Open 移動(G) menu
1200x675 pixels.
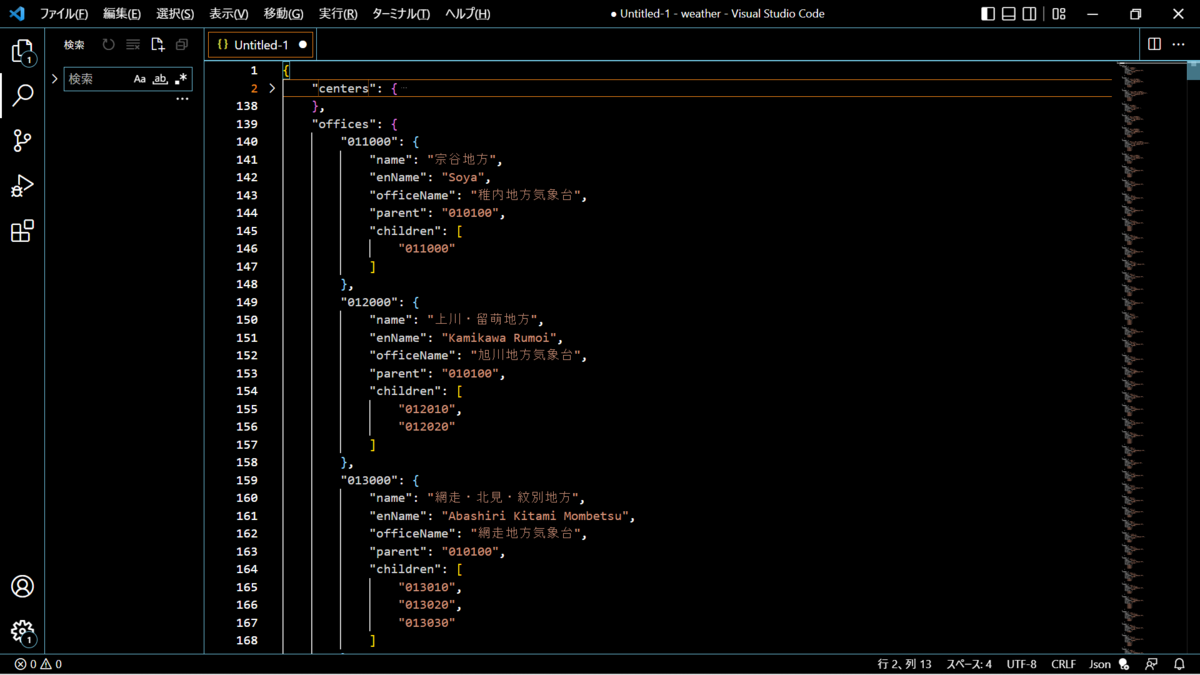(284, 14)
